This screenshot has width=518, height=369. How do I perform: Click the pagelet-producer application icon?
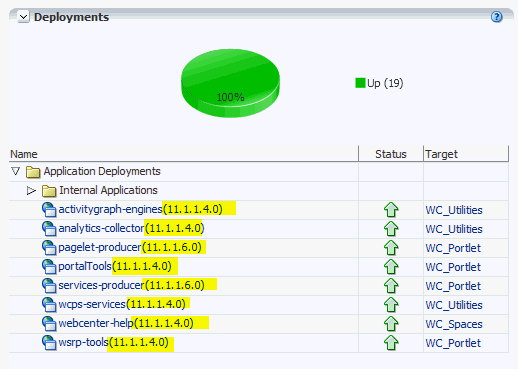coord(49,248)
